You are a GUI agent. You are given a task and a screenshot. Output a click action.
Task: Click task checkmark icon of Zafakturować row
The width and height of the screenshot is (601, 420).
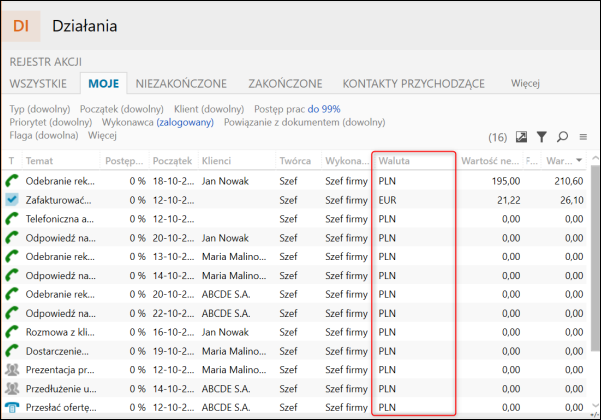pyautogui.click(x=12, y=200)
